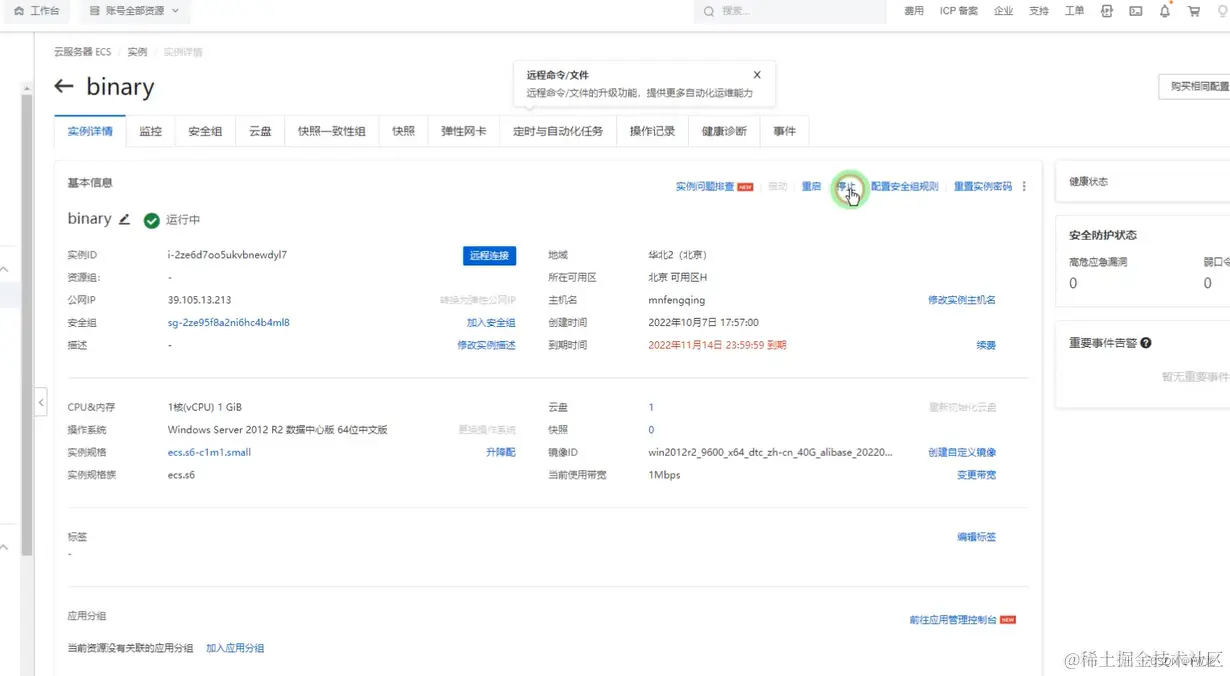Open 配置安全组规则

tap(904, 187)
